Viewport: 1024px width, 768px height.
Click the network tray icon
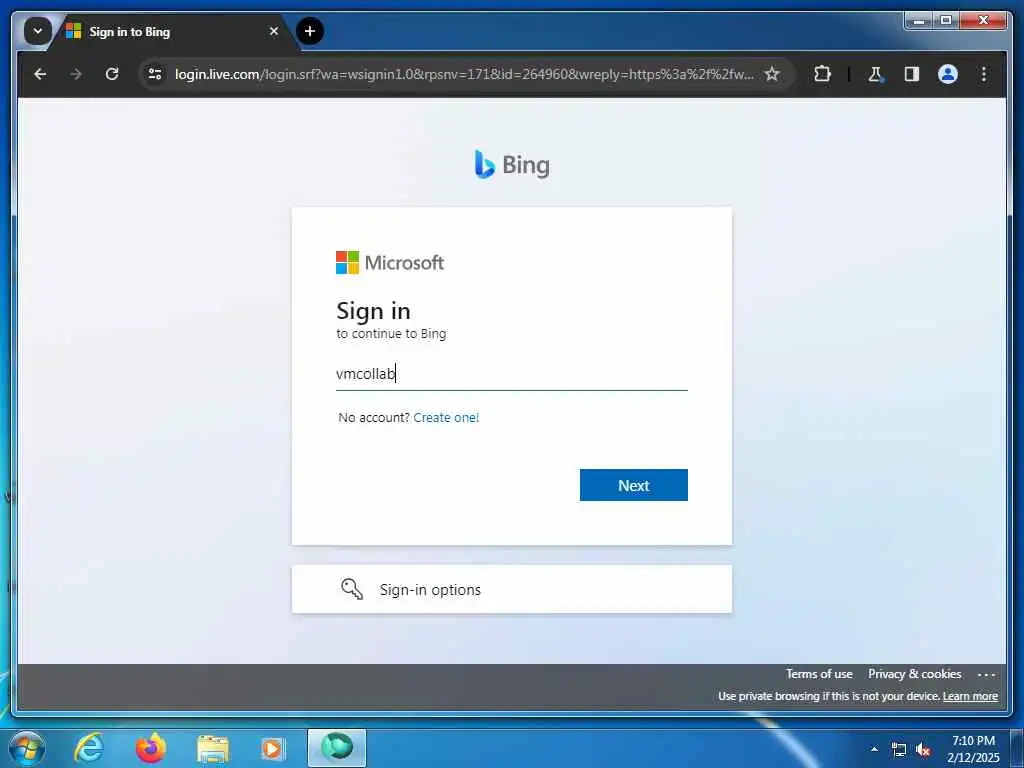pos(899,750)
